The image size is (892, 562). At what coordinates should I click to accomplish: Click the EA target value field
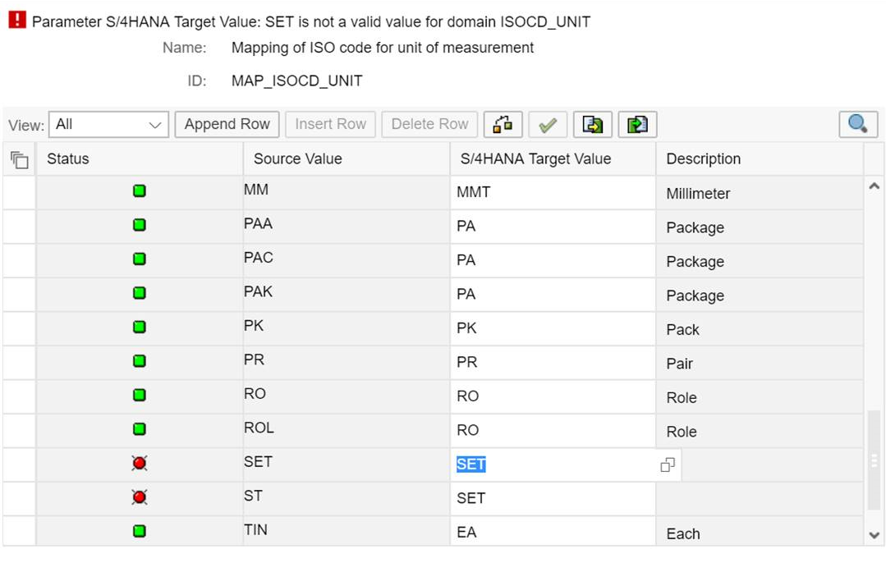pyautogui.click(x=553, y=532)
